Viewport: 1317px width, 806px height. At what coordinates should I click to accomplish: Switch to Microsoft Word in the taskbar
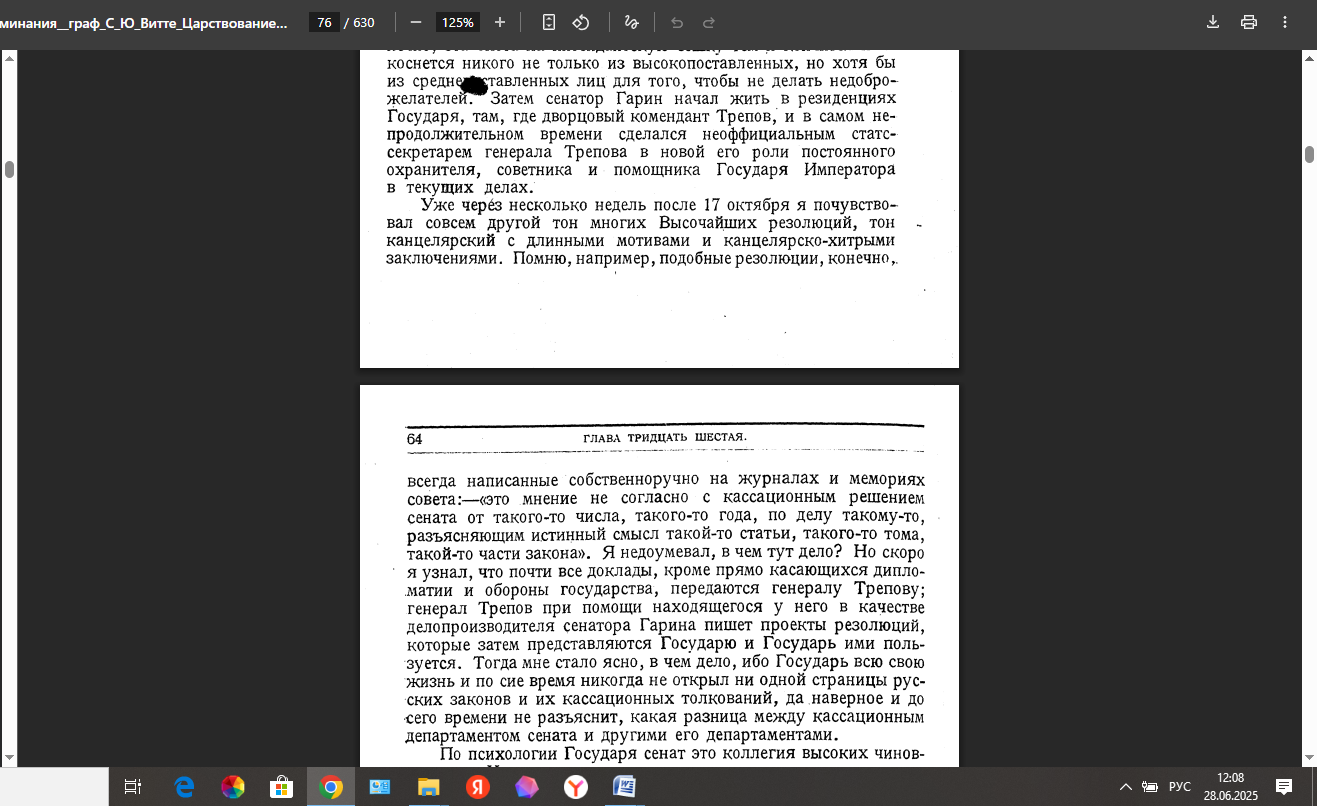pyautogui.click(x=625, y=787)
